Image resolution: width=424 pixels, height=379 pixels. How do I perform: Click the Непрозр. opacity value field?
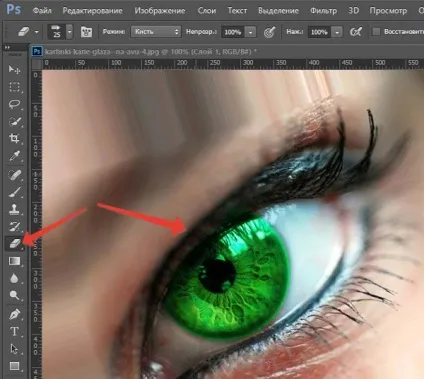click(233, 32)
